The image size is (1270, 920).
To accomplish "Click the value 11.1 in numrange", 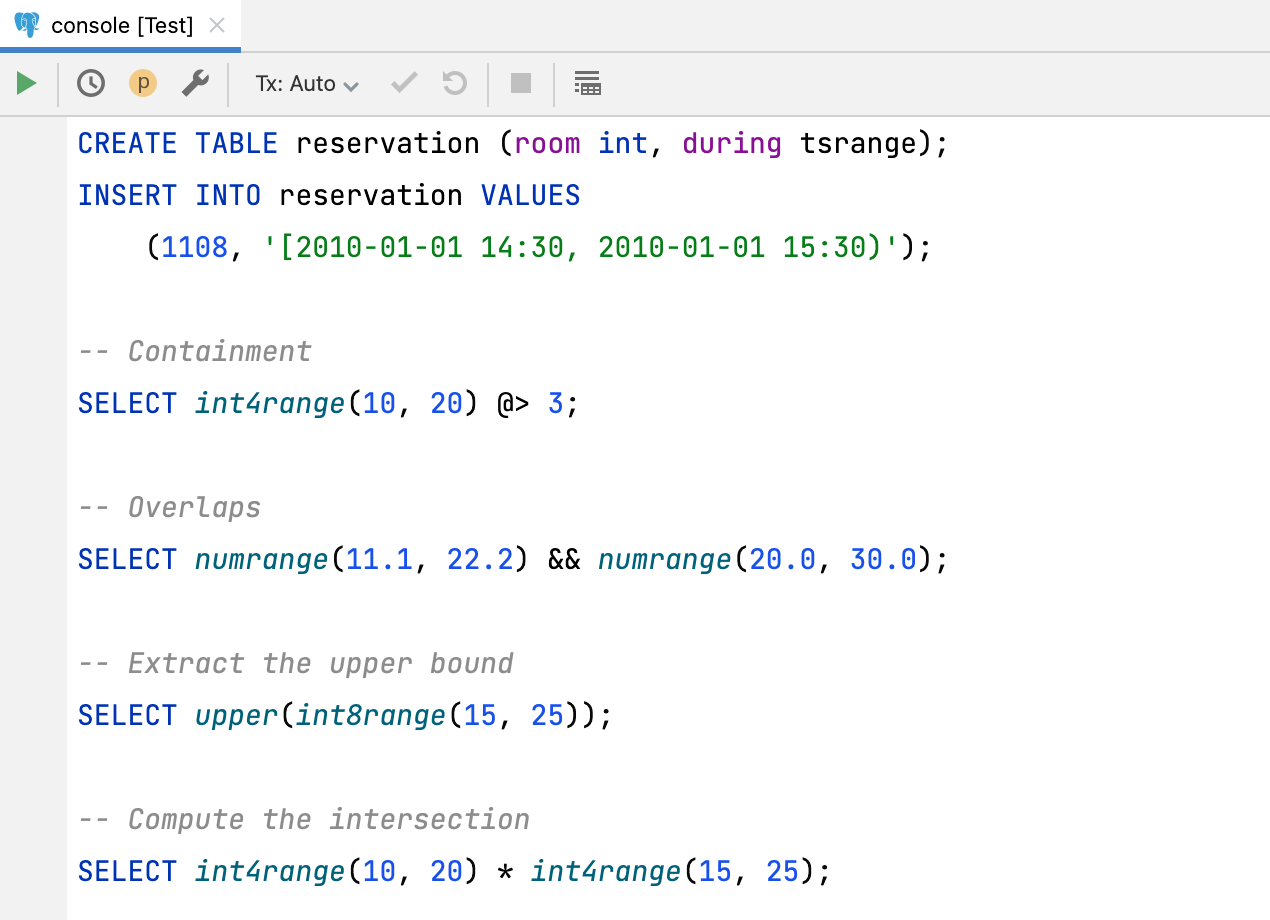I will (379, 560).
